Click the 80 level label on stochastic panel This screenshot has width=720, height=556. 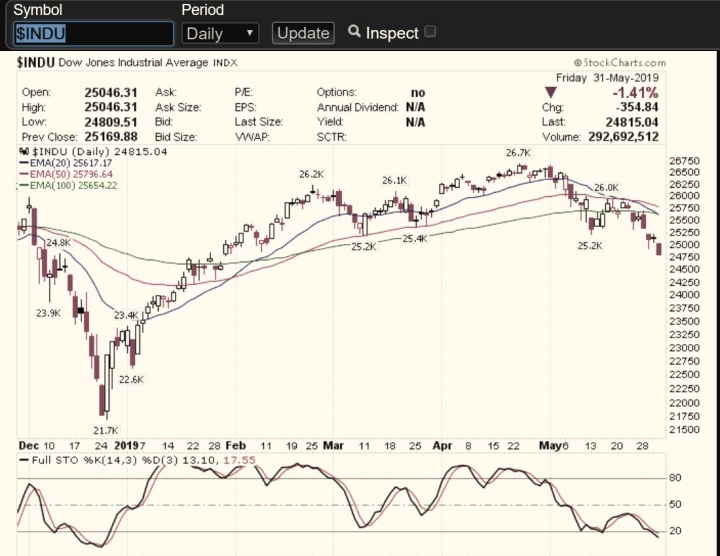(675, 478)
